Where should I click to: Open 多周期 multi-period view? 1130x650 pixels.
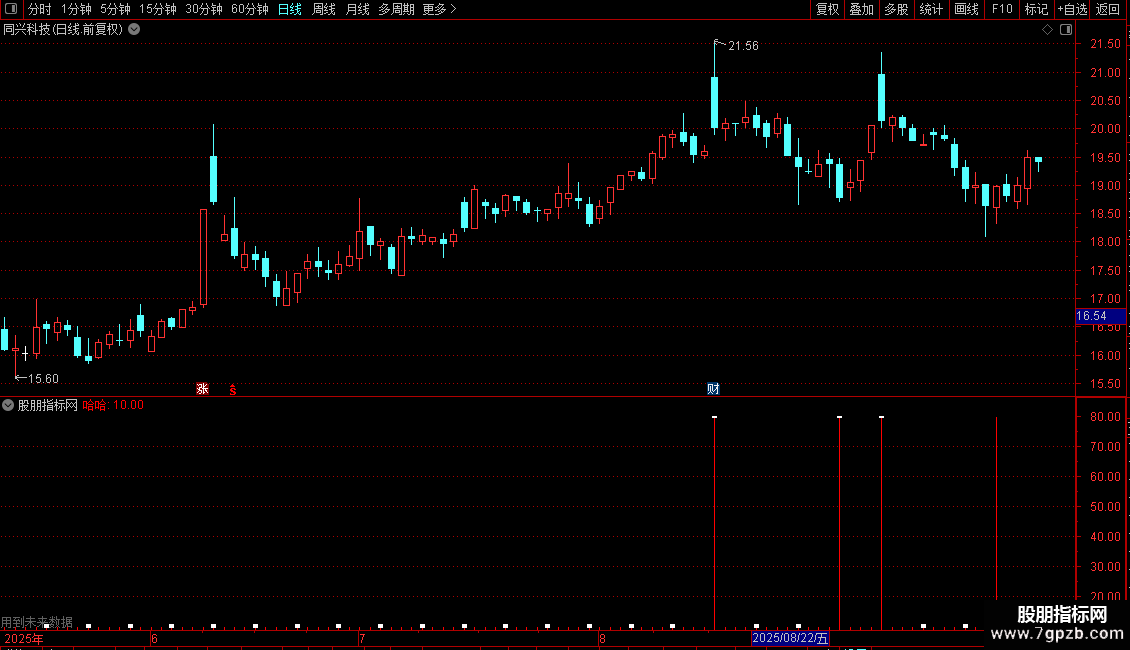[396, 9]
